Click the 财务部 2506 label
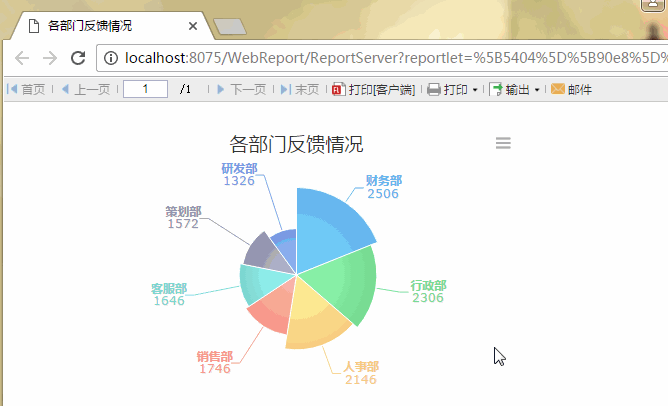The width and height of the screenshot is (668, 406). pyautogui.click(x=383, y=187)
